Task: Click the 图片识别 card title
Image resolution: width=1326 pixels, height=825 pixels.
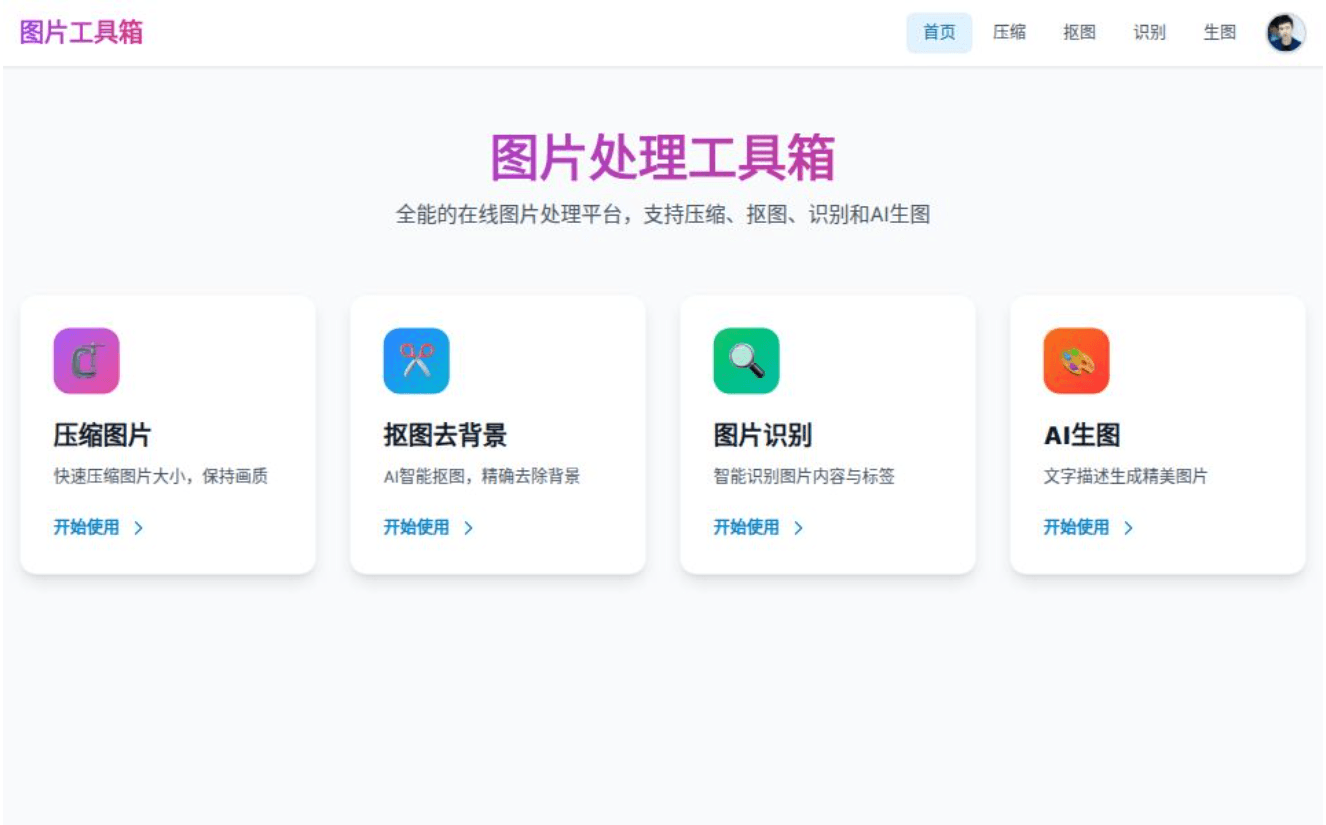Action: [x=762, y=435]
